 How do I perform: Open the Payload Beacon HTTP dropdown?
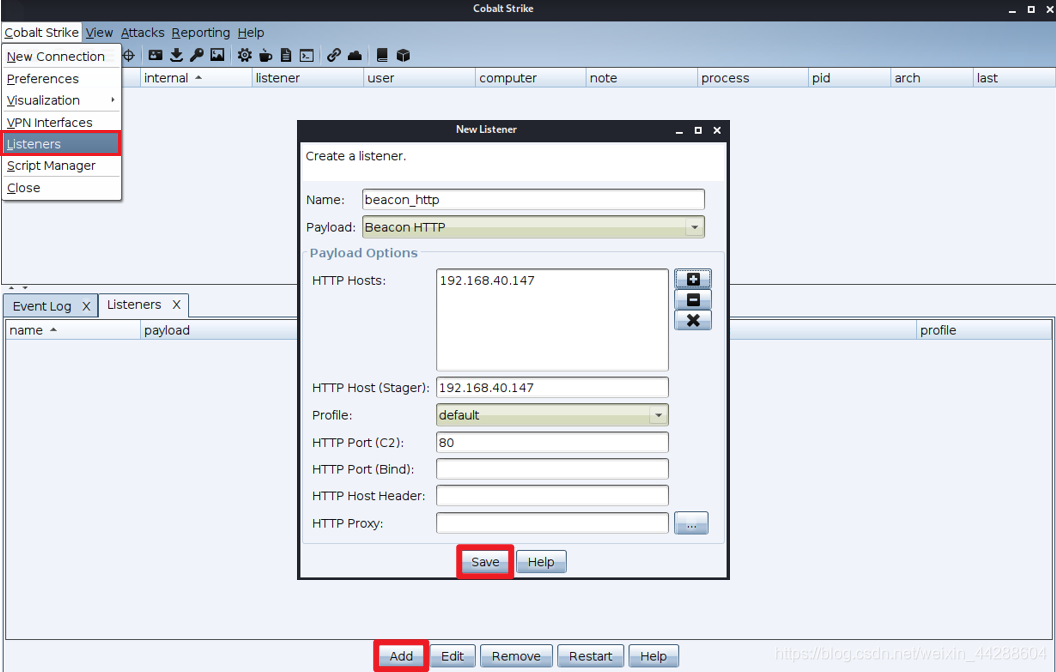click(694, 227)
